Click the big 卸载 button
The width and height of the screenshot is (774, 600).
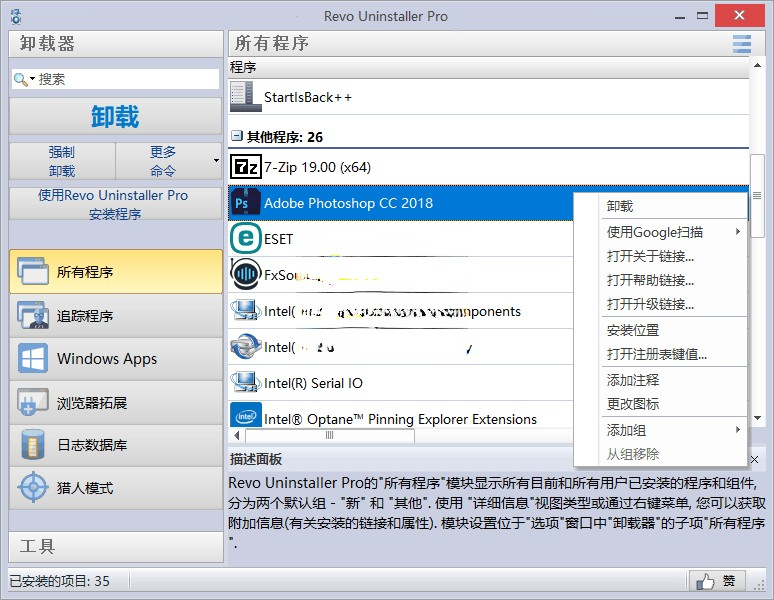116,116
